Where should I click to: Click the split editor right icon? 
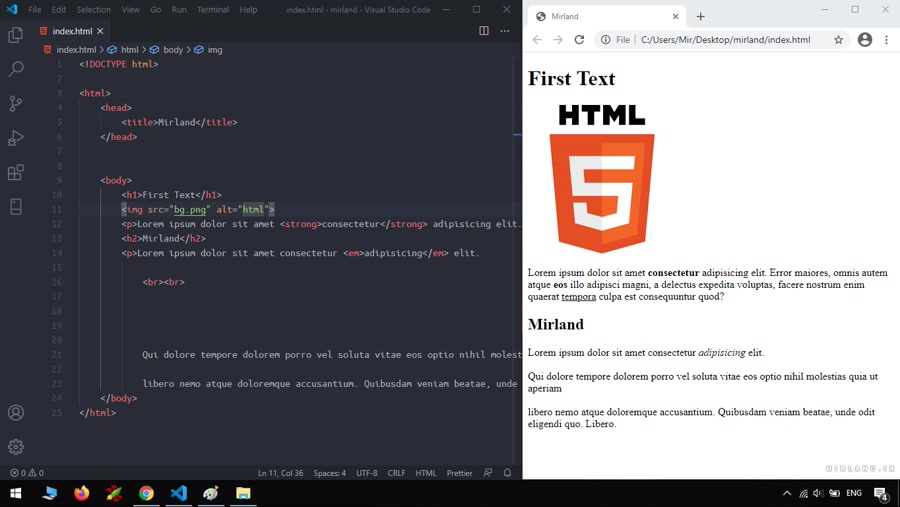[484, 31]
